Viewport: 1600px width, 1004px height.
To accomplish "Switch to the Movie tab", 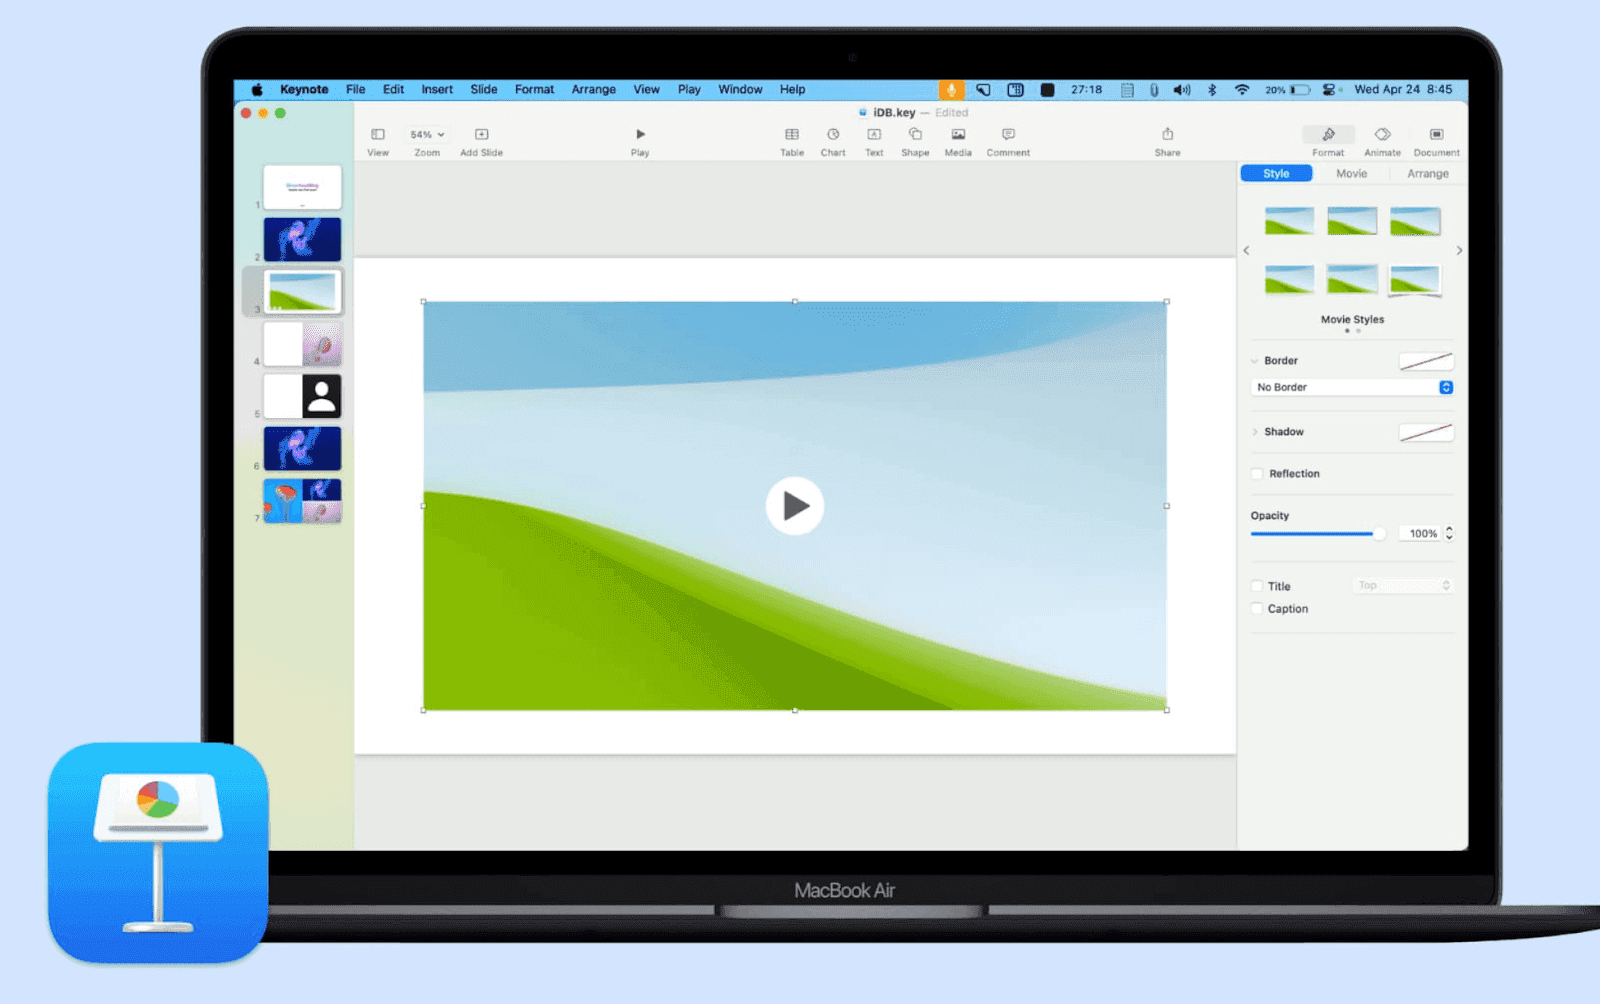I will [x=1351, y=173].
